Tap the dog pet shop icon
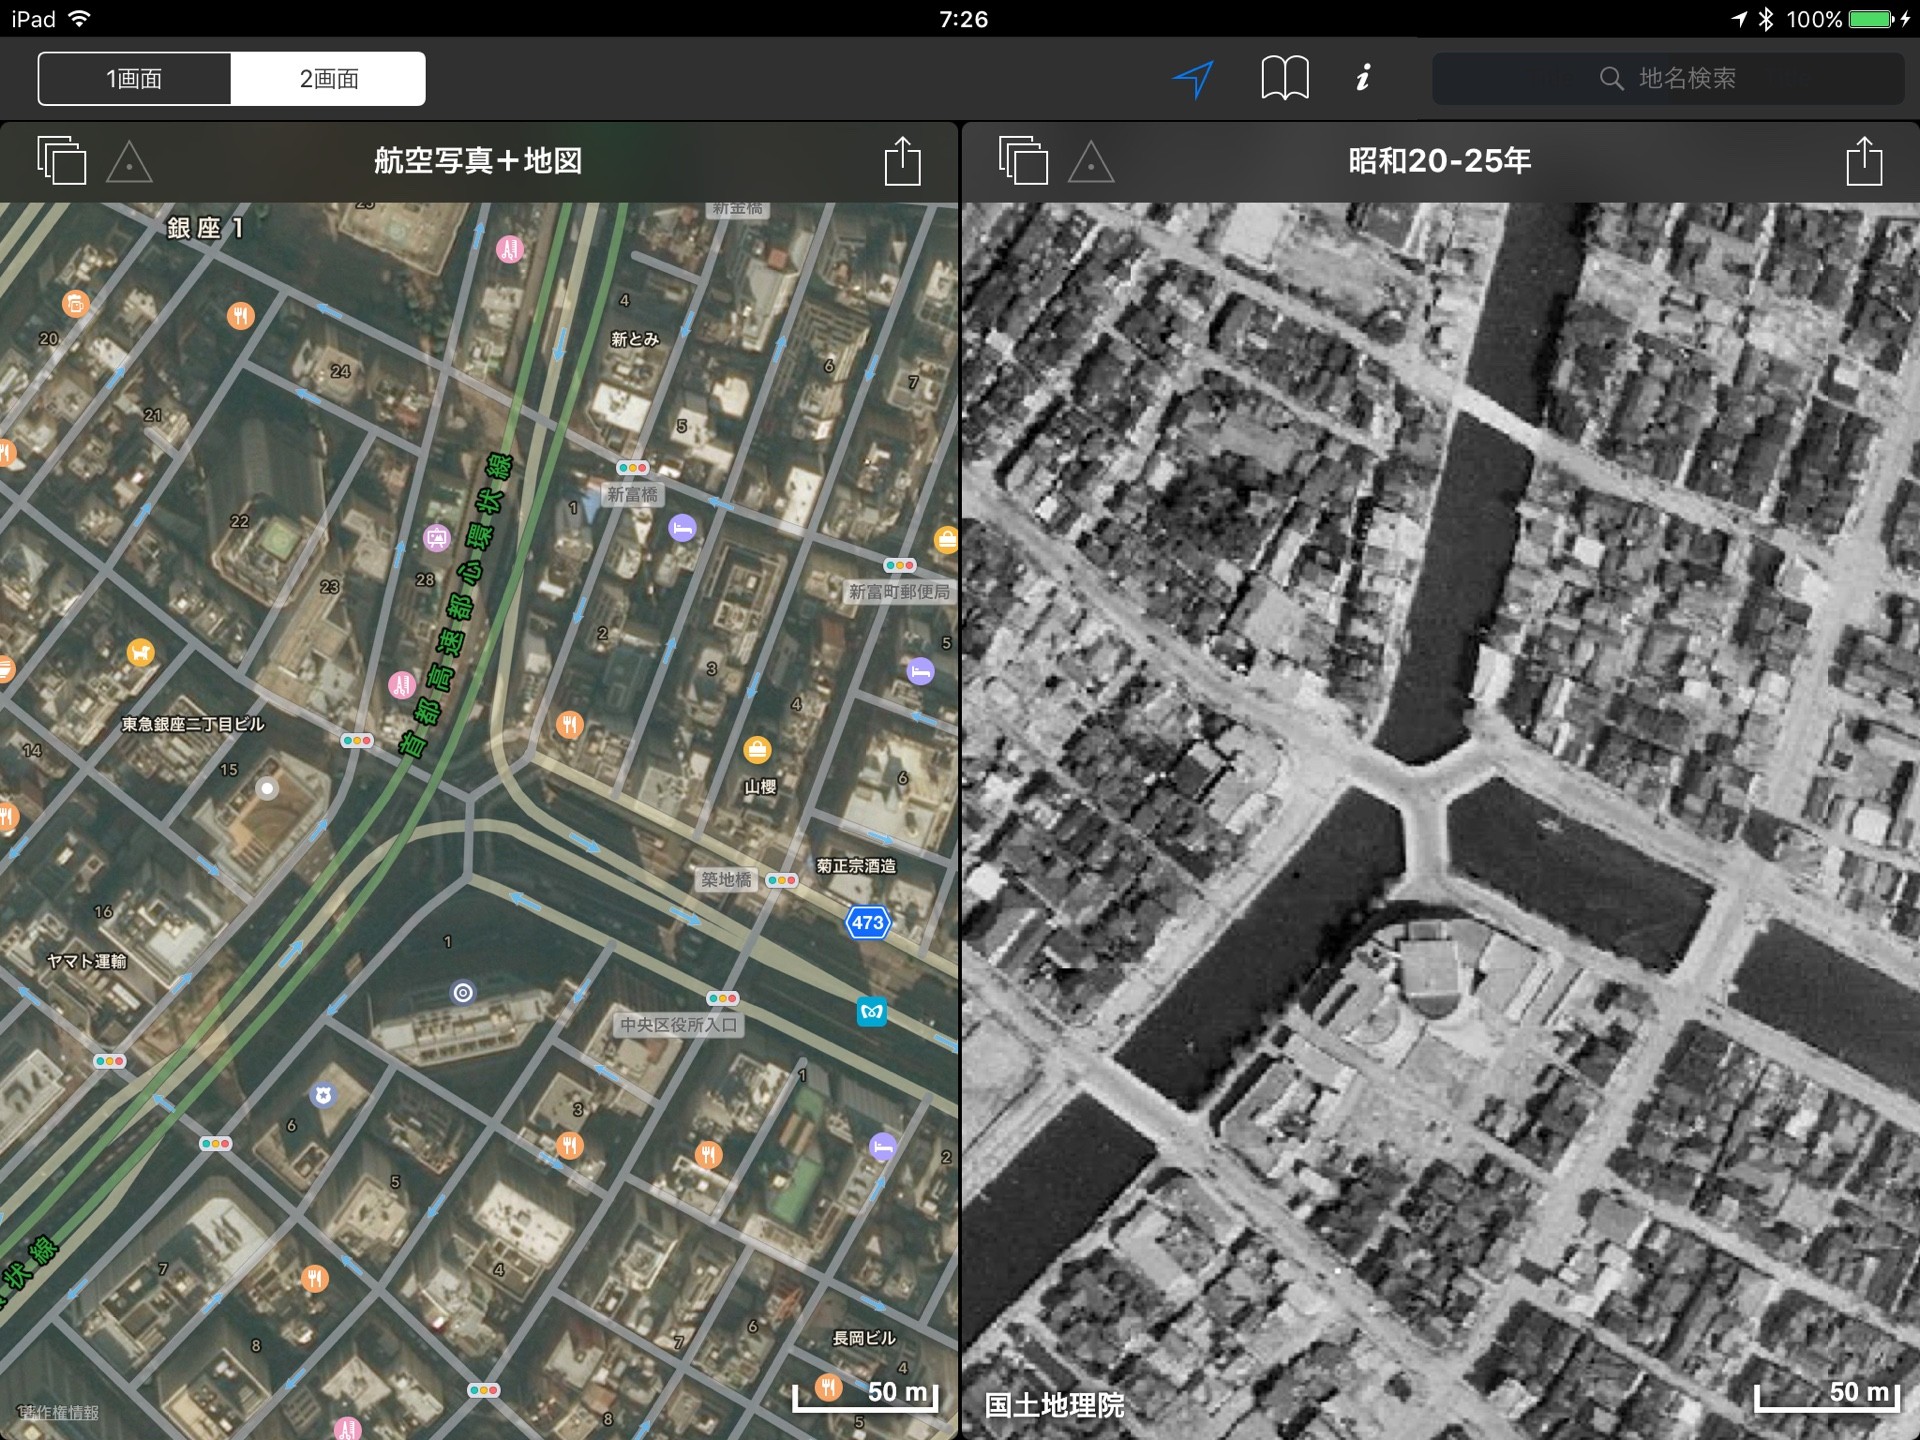This screenshot has height=1440, width=1920. tap(141, 653)
